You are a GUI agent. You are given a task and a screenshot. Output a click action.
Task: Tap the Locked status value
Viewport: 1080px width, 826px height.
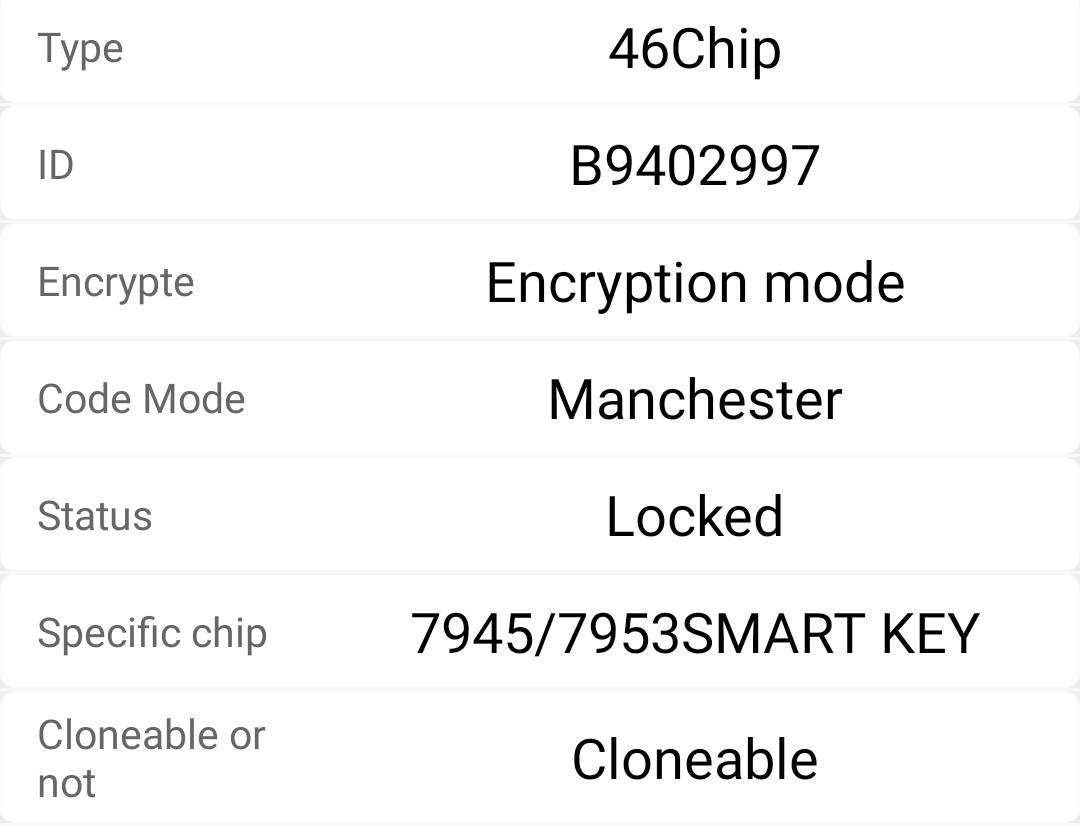(x=694, y=517)
